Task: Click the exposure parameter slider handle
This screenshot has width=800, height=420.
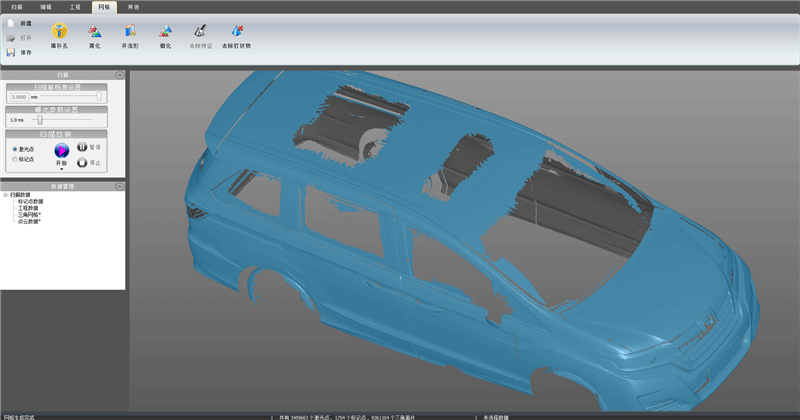Action: click(40, 119)
